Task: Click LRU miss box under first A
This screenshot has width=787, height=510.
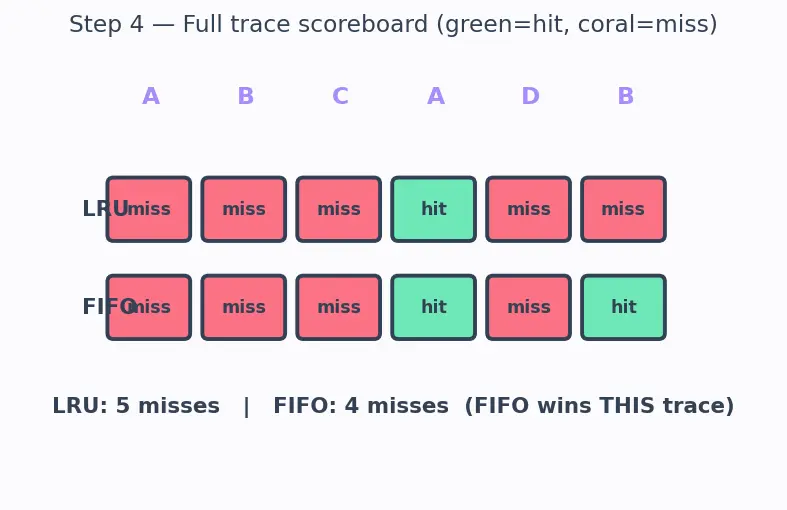Action: click(149, 209)
